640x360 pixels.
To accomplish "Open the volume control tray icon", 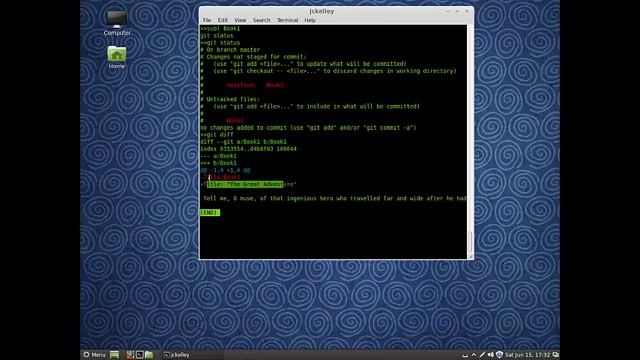I will pyautogui.click(x=491, y=355).
